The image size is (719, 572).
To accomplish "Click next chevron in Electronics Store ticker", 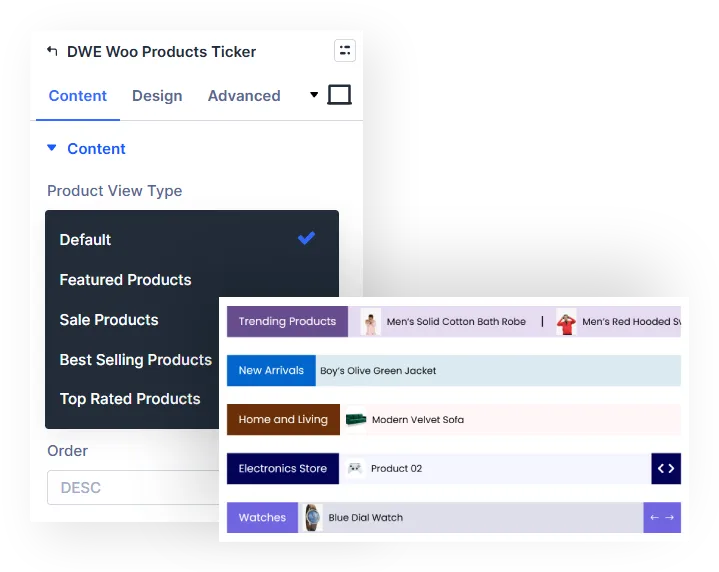I will pyautogui.click(x=671, y=468).
